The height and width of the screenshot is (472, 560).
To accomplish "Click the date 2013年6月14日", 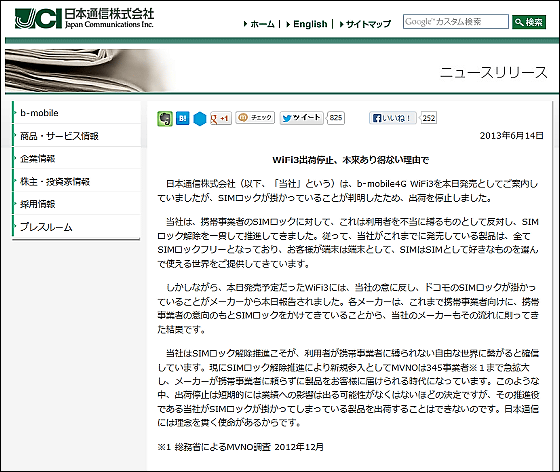I will [511, 136].
